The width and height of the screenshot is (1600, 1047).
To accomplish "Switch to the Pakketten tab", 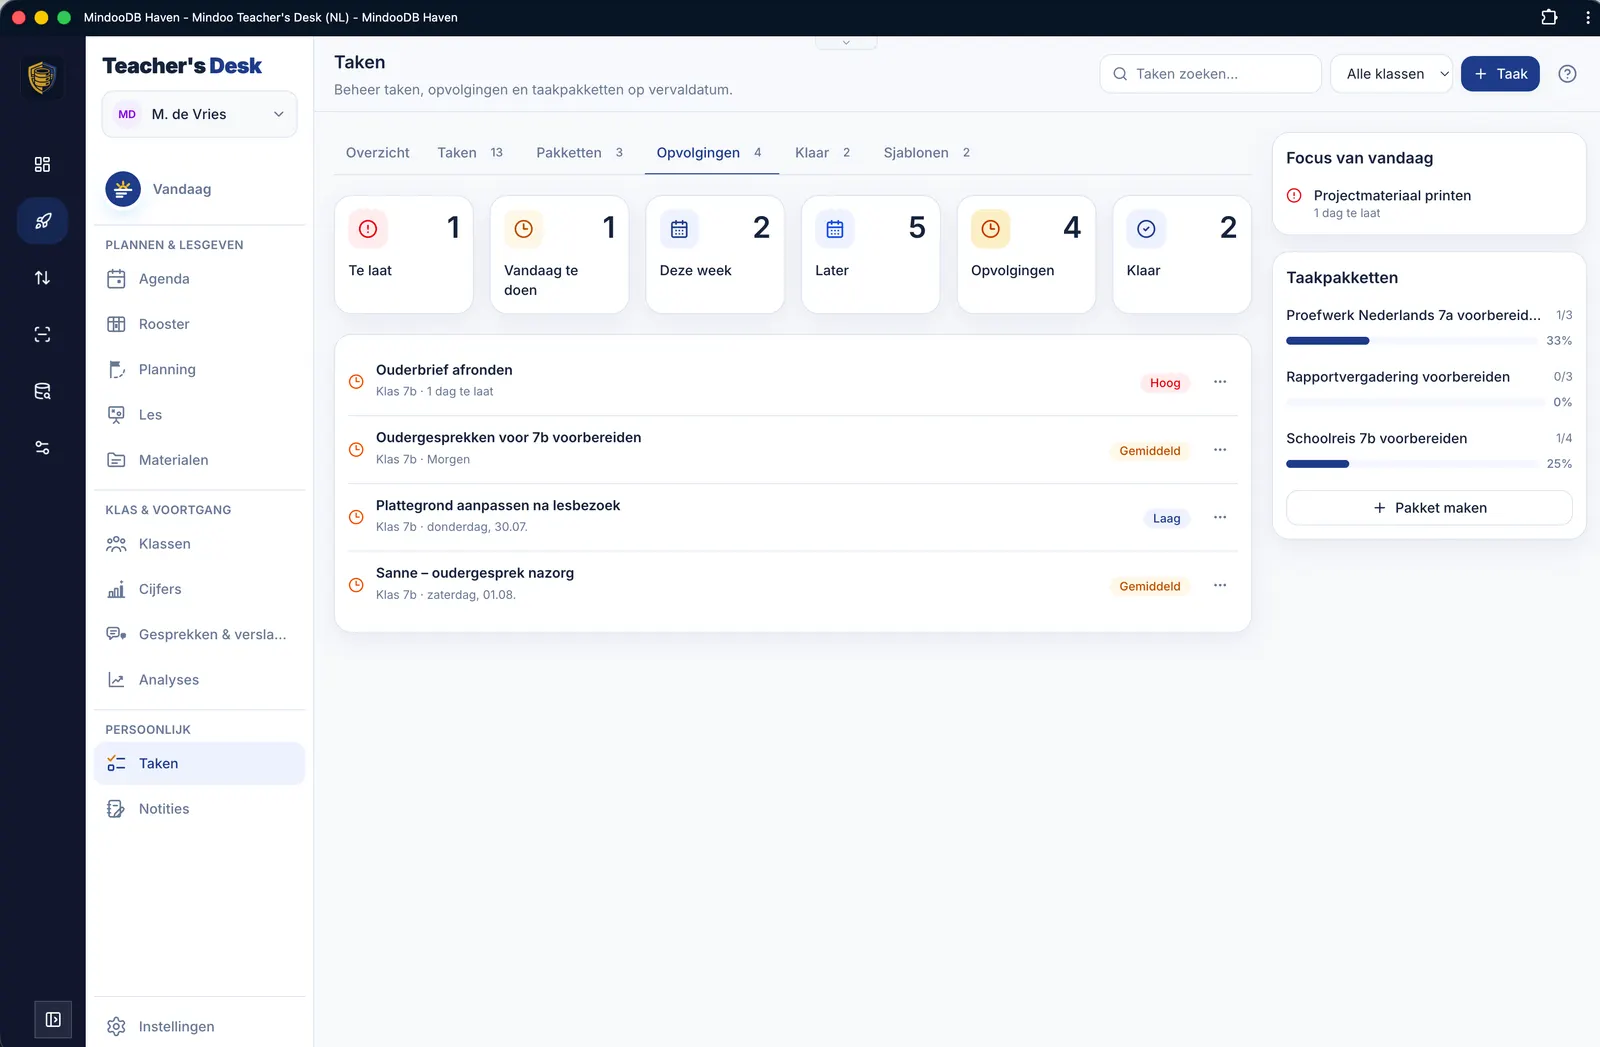I will click(x=580, y=153).
